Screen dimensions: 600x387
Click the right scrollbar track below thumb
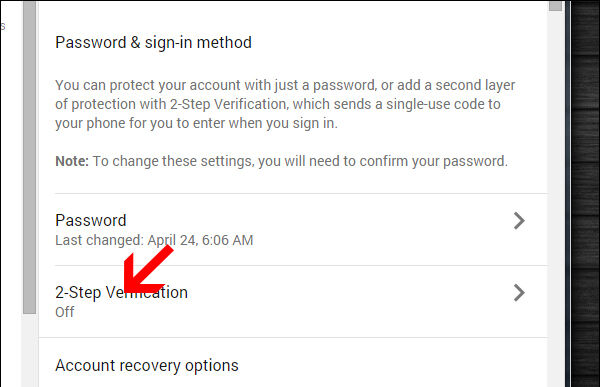(x=555, y=199)
